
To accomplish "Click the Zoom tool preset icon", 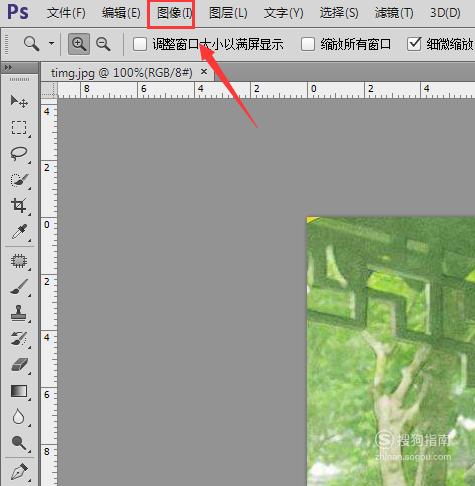I will [32, 44].
